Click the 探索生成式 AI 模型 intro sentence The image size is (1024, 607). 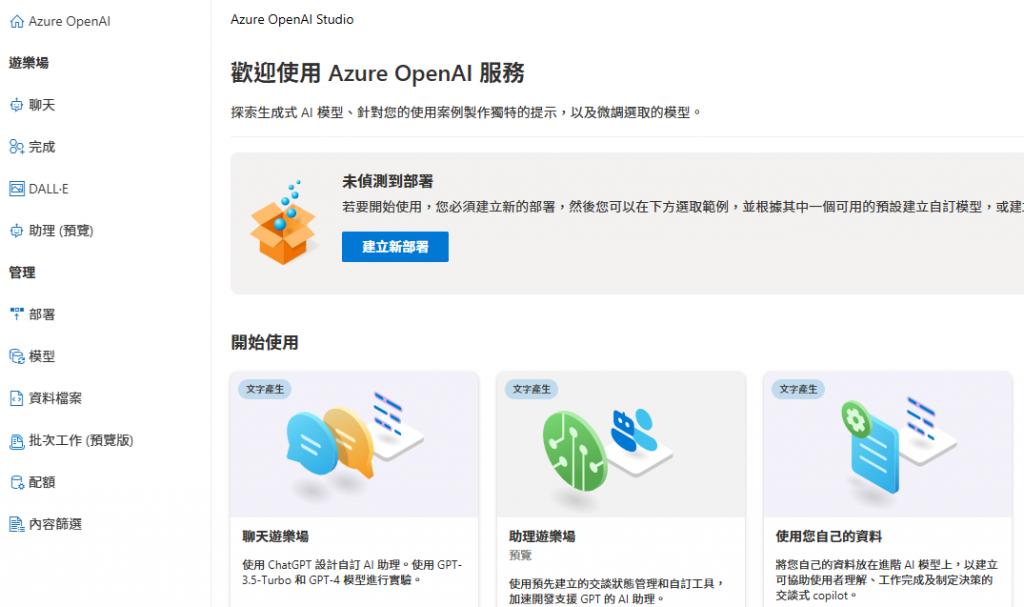pyautogui.click(x=466, y=112)
